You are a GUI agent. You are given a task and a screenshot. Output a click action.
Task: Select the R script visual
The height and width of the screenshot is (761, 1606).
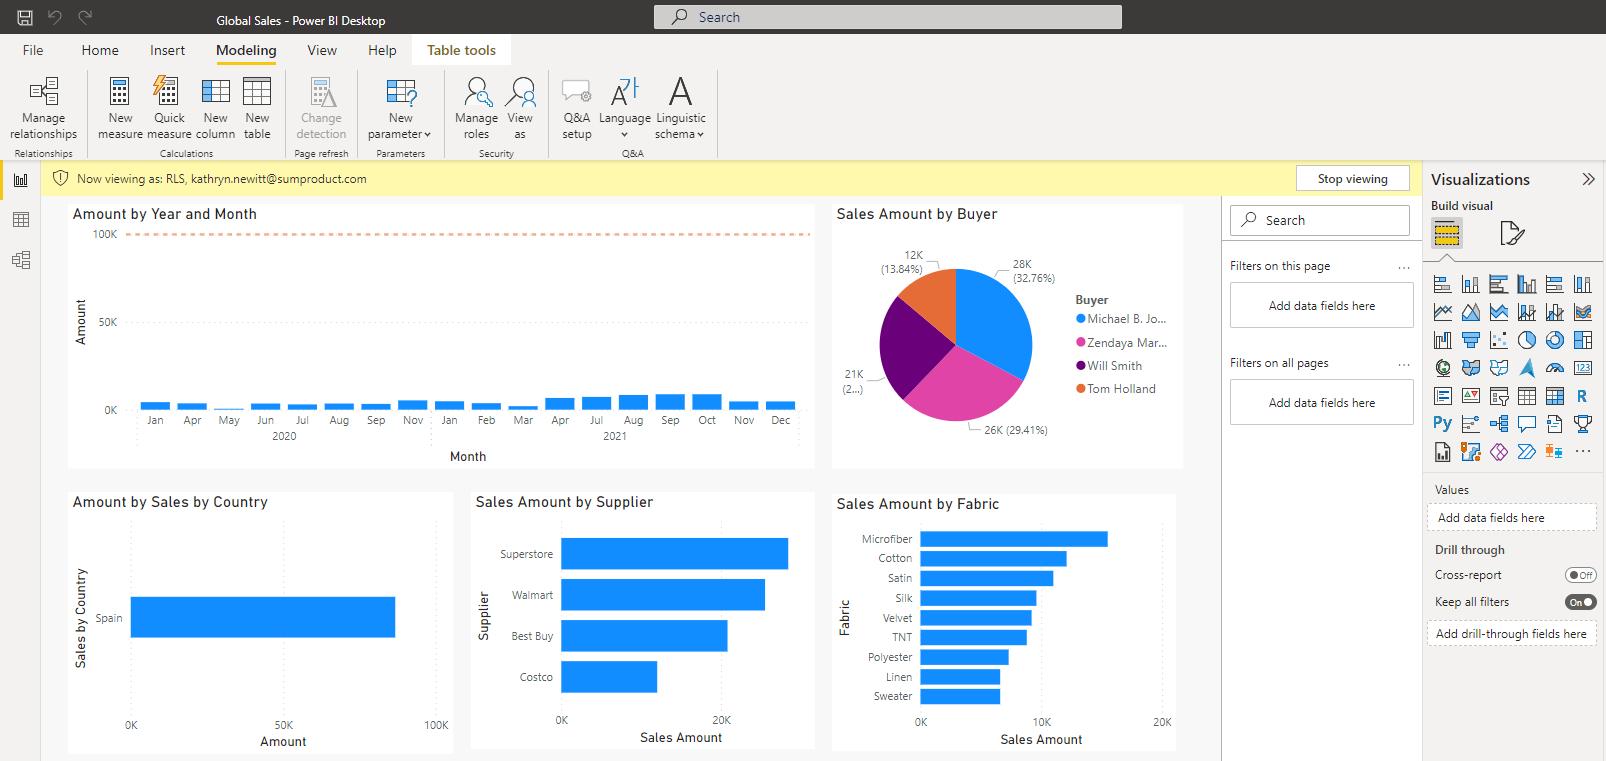1582,396
